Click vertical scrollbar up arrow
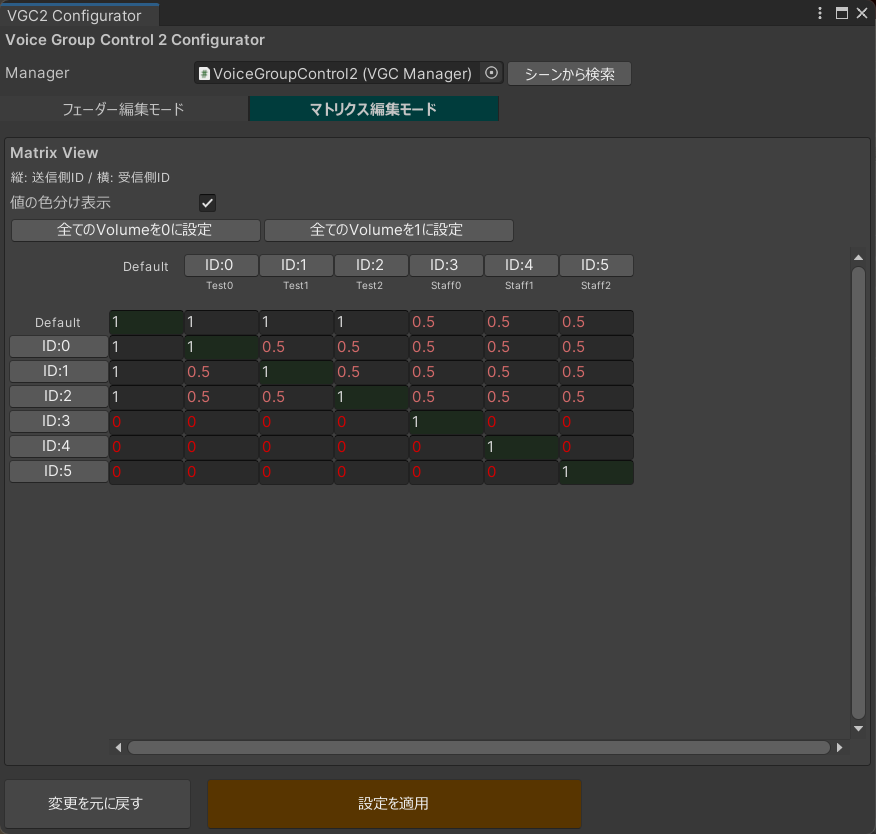Image resolution: width=876 pixels, height=834 pixels. coord(858,257)
